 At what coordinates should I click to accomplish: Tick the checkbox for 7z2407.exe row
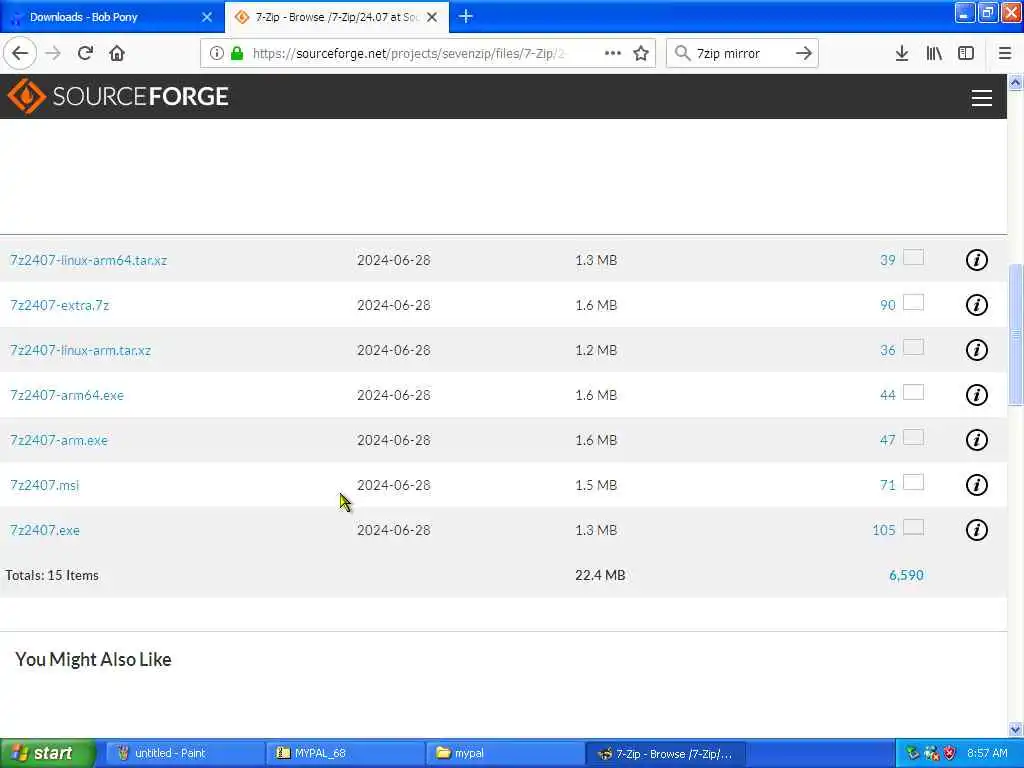coord(913,527)
